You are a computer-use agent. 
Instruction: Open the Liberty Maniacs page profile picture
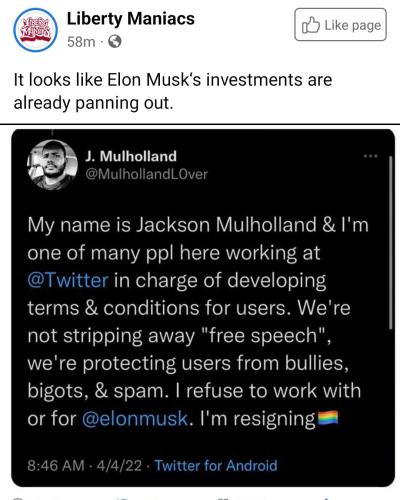tap(35, 30)
